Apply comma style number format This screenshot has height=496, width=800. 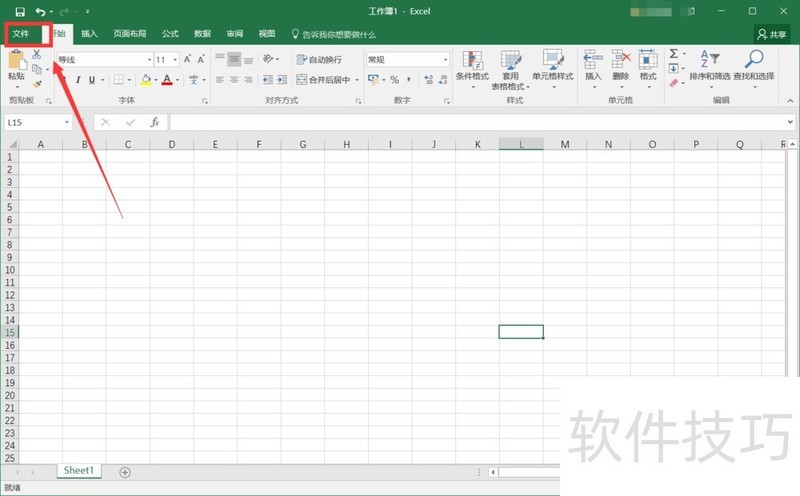[409, 80]
